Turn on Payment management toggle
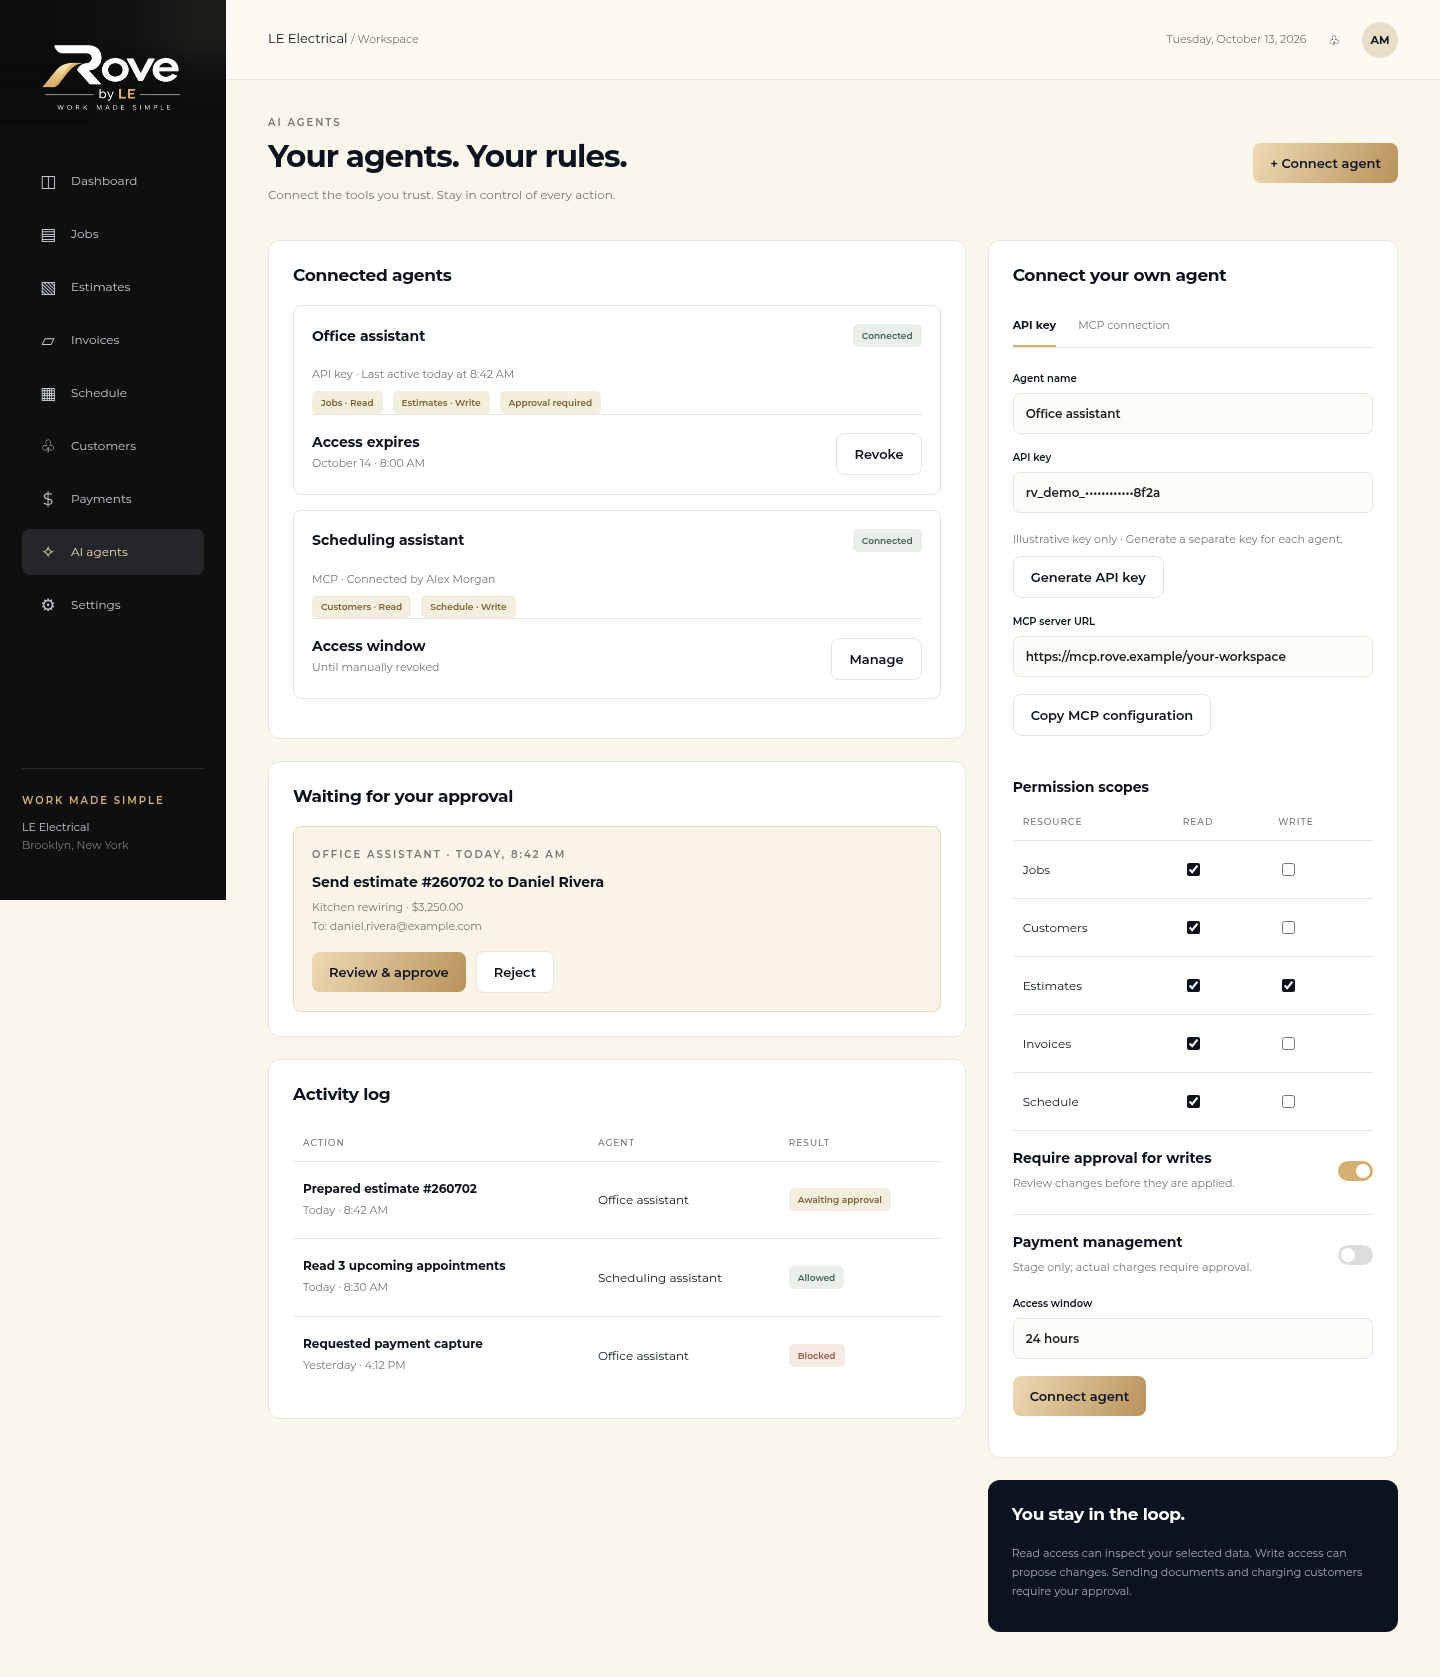The width and height of the screenshot is (1440, 1677). tap(1355, 1255)
